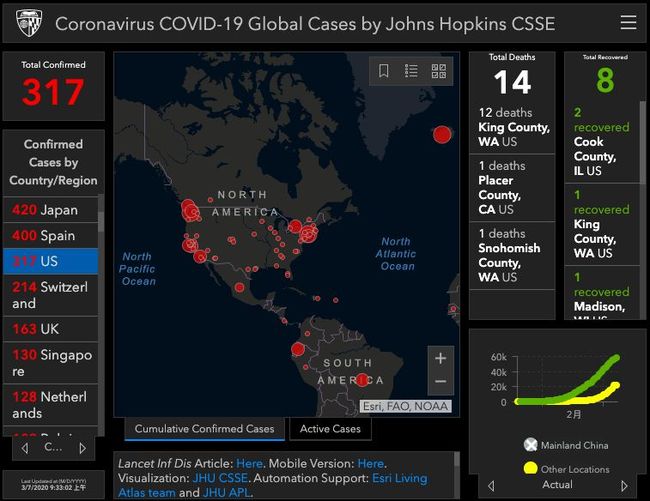Go to previous country list page arrow

(25, 448)
